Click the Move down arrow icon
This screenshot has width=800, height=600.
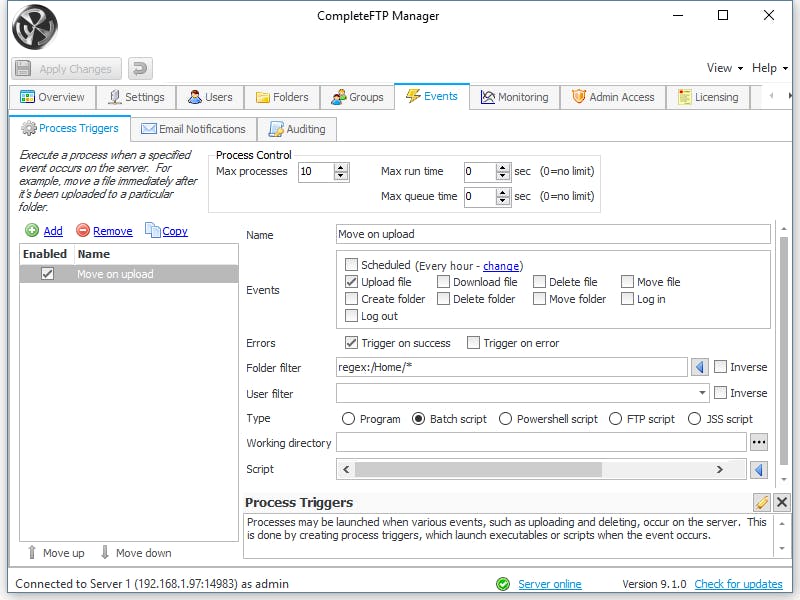pos(105,553)
